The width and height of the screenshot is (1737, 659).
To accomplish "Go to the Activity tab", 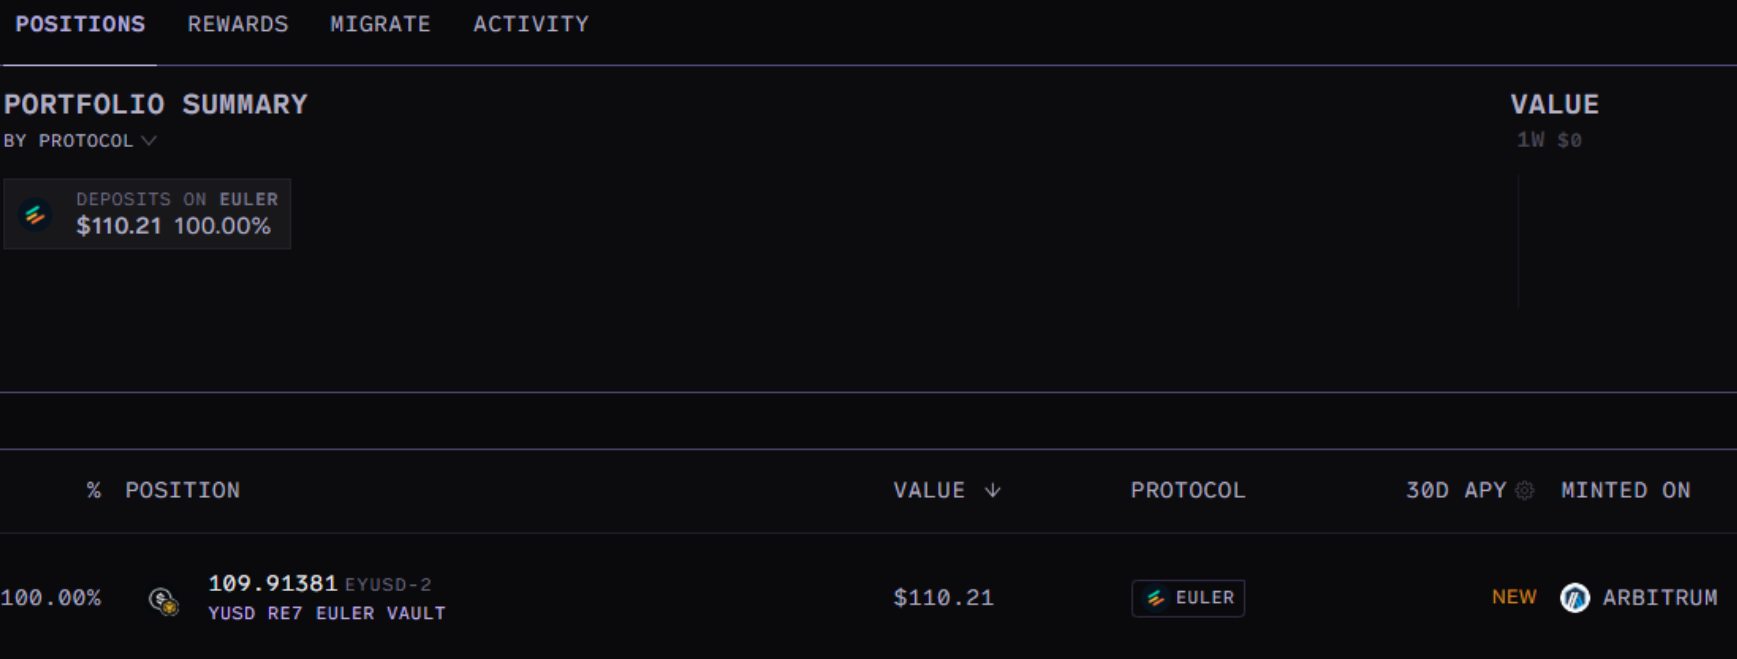I will [531, 24].
